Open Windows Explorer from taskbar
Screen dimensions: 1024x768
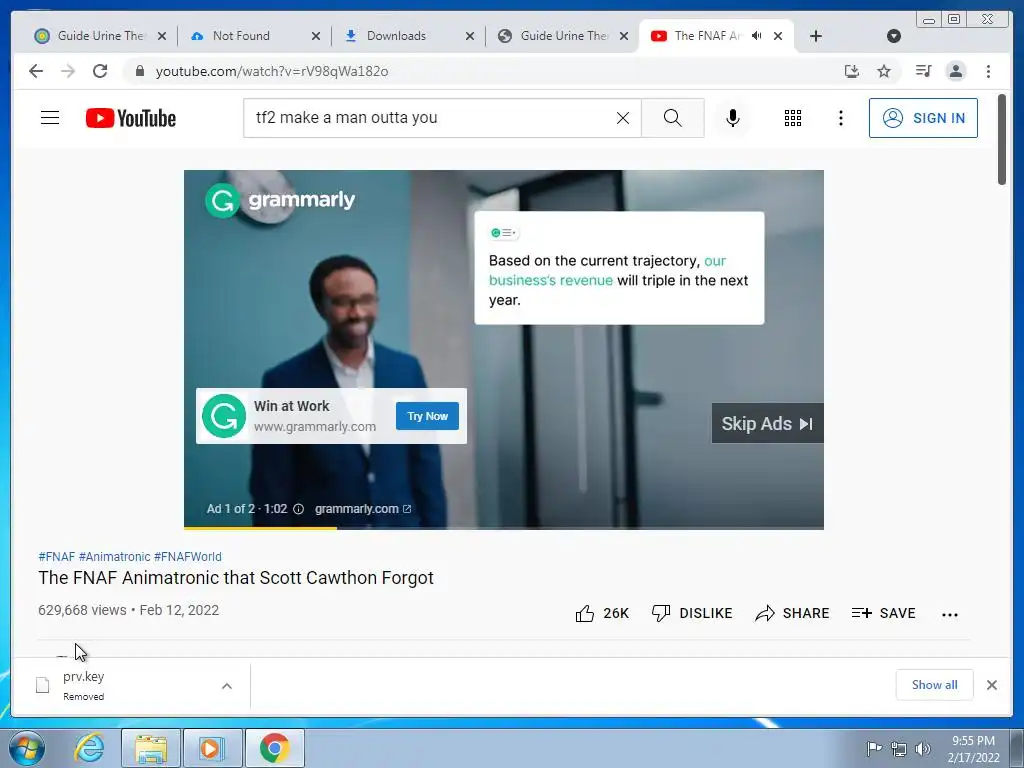(151, 748)
